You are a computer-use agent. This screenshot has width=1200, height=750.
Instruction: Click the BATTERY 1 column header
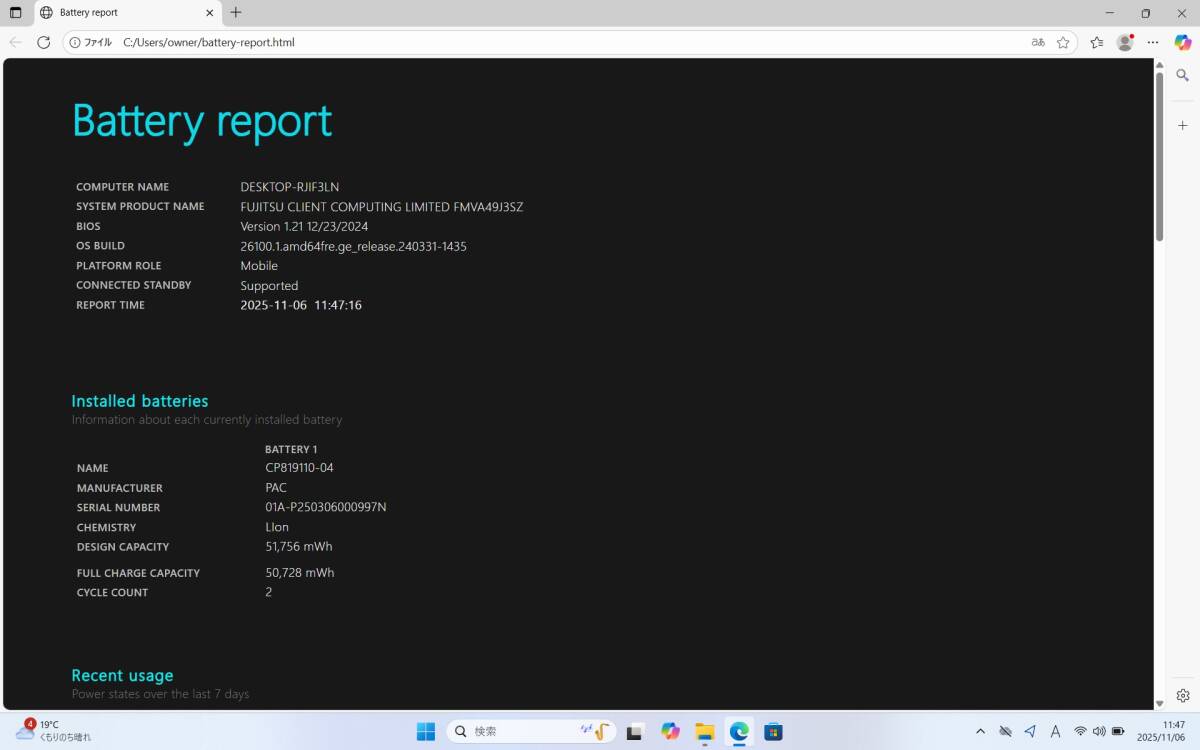pyautogui.click(x=291, y=450)
